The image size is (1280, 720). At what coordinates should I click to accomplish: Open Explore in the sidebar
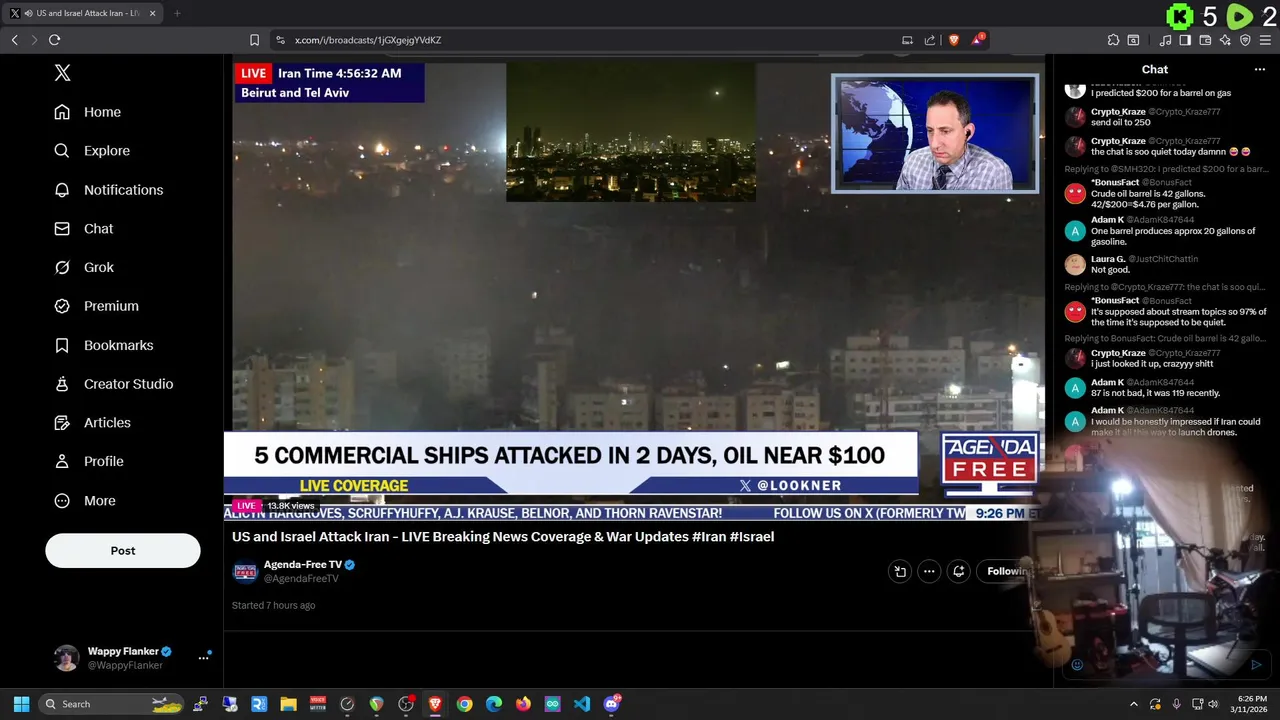(92, 151)
